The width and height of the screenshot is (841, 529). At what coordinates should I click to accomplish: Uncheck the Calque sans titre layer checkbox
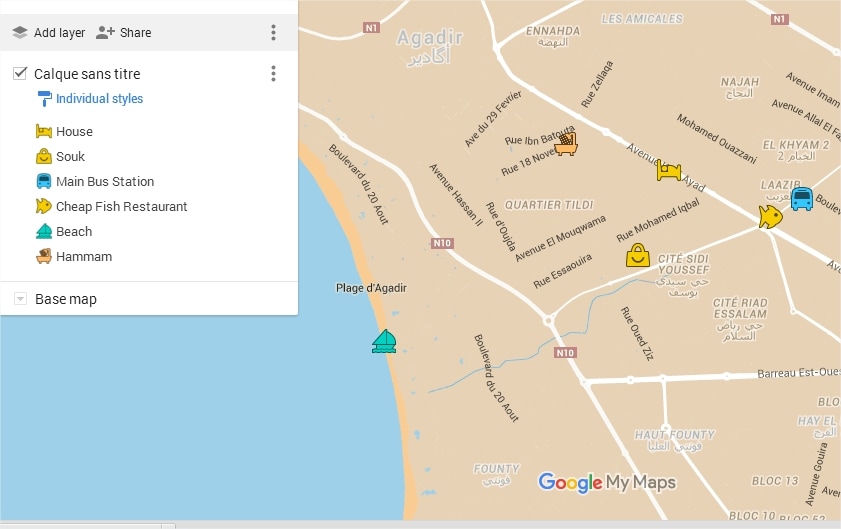(x=20, y=74)
